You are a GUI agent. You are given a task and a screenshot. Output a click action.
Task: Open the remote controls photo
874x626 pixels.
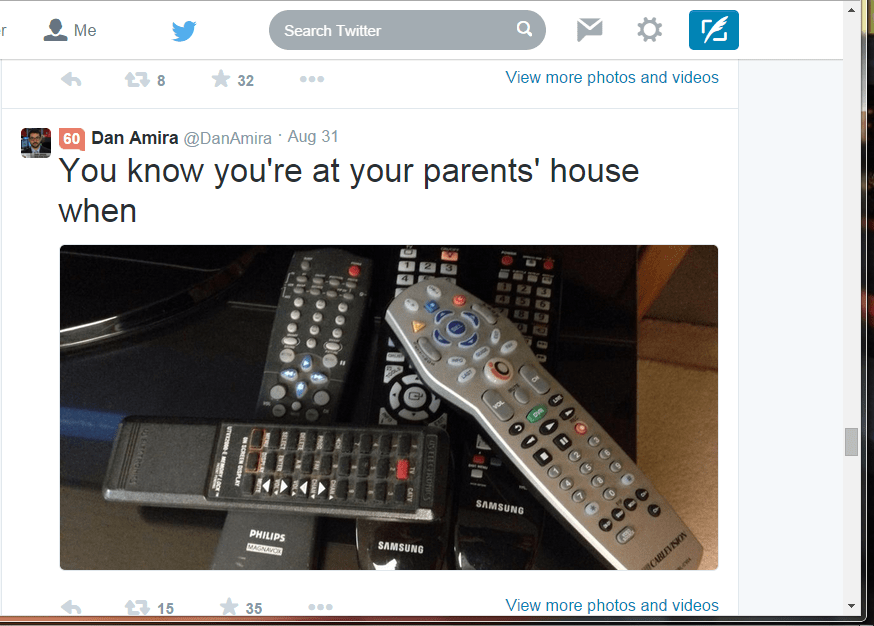[389, 407]
